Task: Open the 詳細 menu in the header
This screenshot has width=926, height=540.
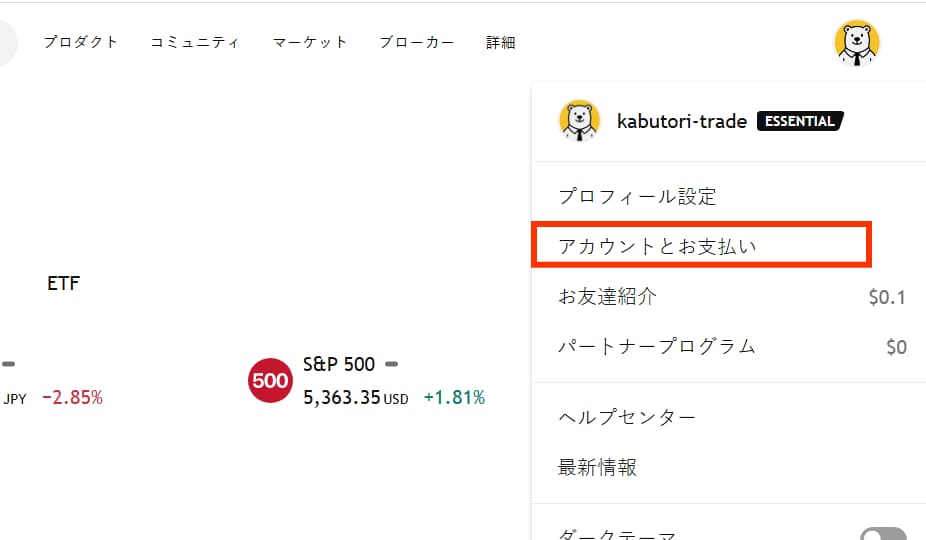Action: click(x=501, y=42)
